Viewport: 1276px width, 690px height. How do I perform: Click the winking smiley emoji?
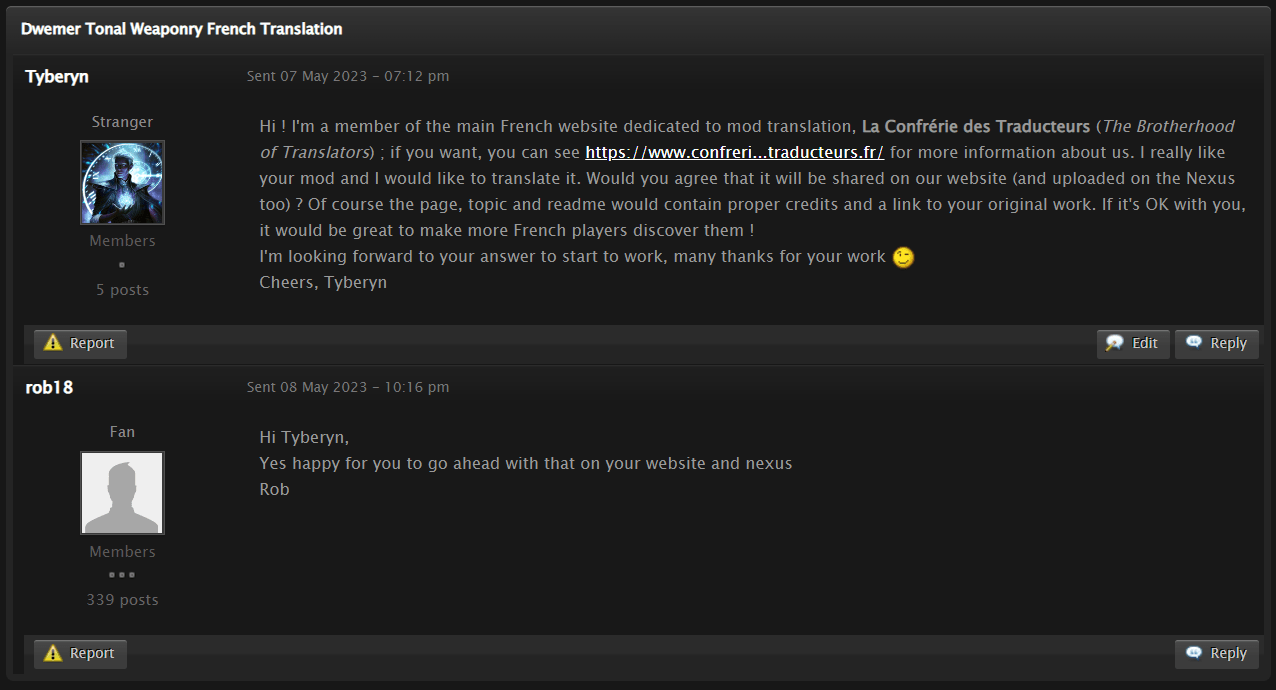tap(903, 257)
